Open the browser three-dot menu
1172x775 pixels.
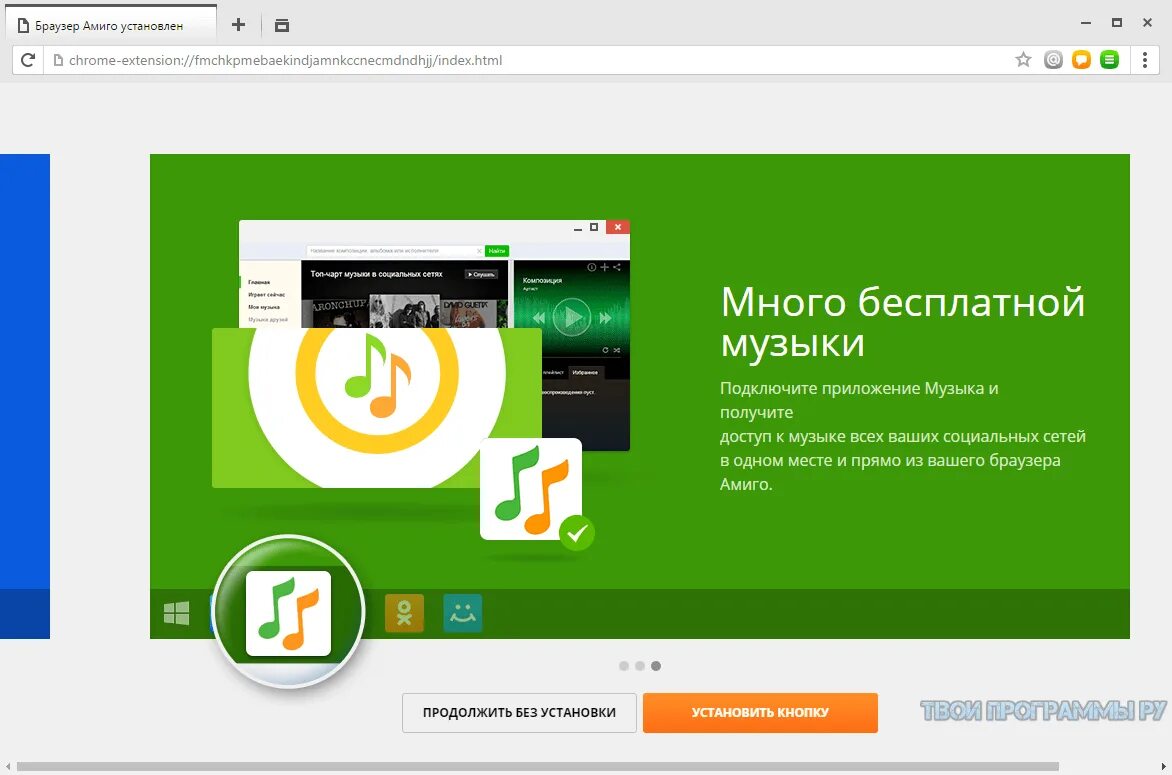tap(1144, 60)
